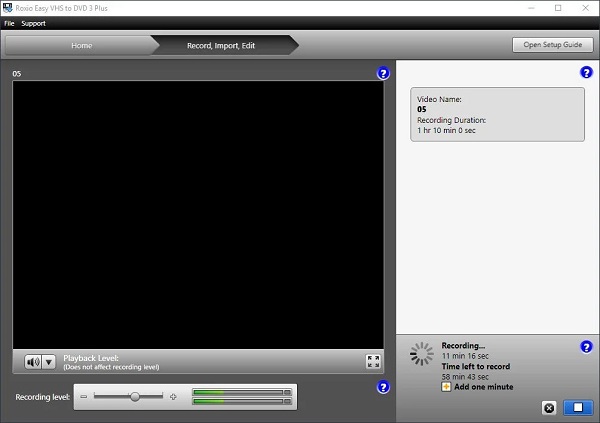The width and height of the screenshot is (600, 423).
Task: Switch preview to full screen
Action: (373, 361)
